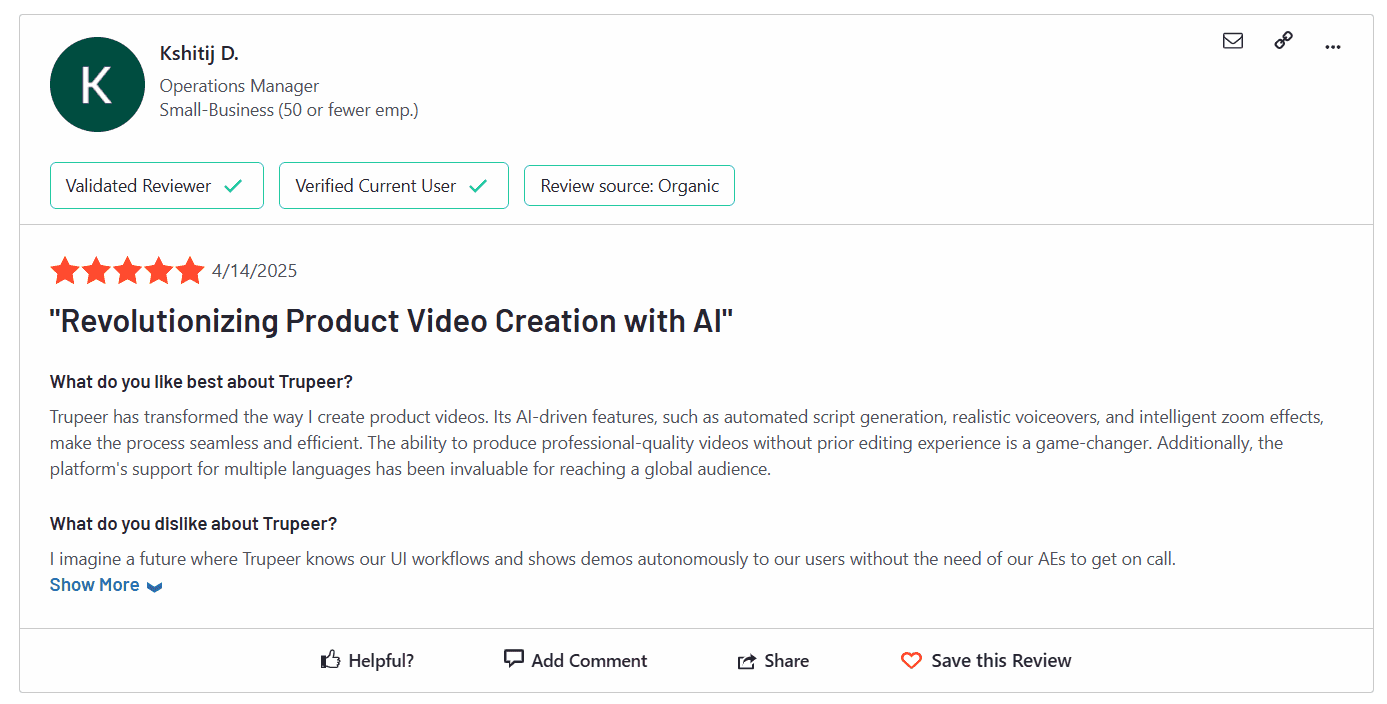Toggle Save this Review heart
The image size is (1387, 704).
tap(985, 660)
